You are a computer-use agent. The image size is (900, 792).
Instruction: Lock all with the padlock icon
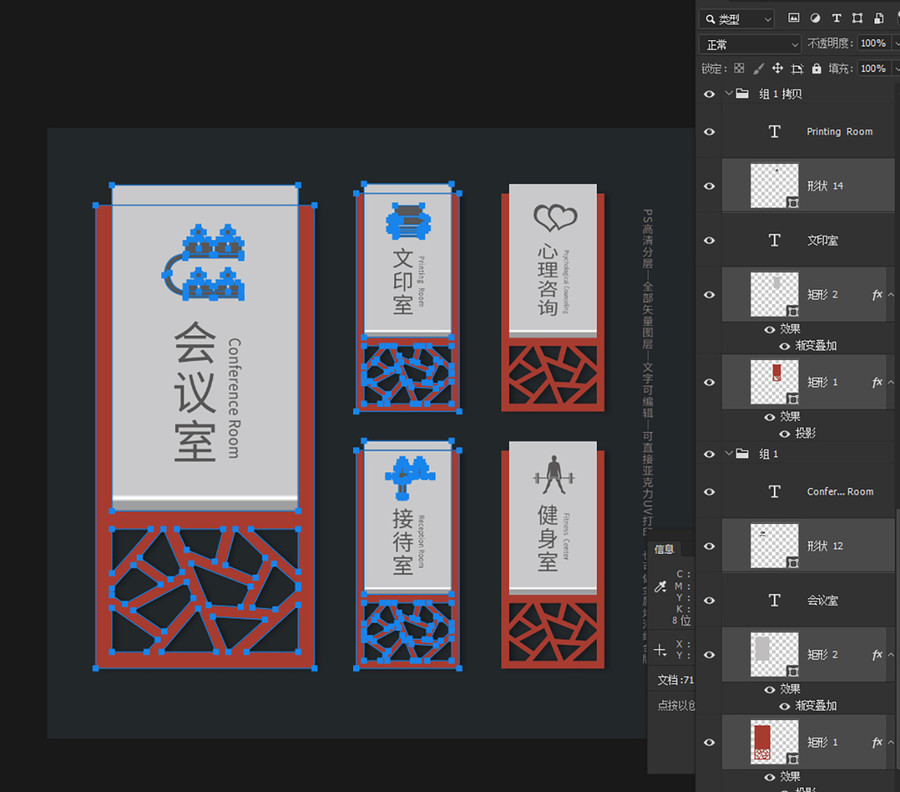816,68
